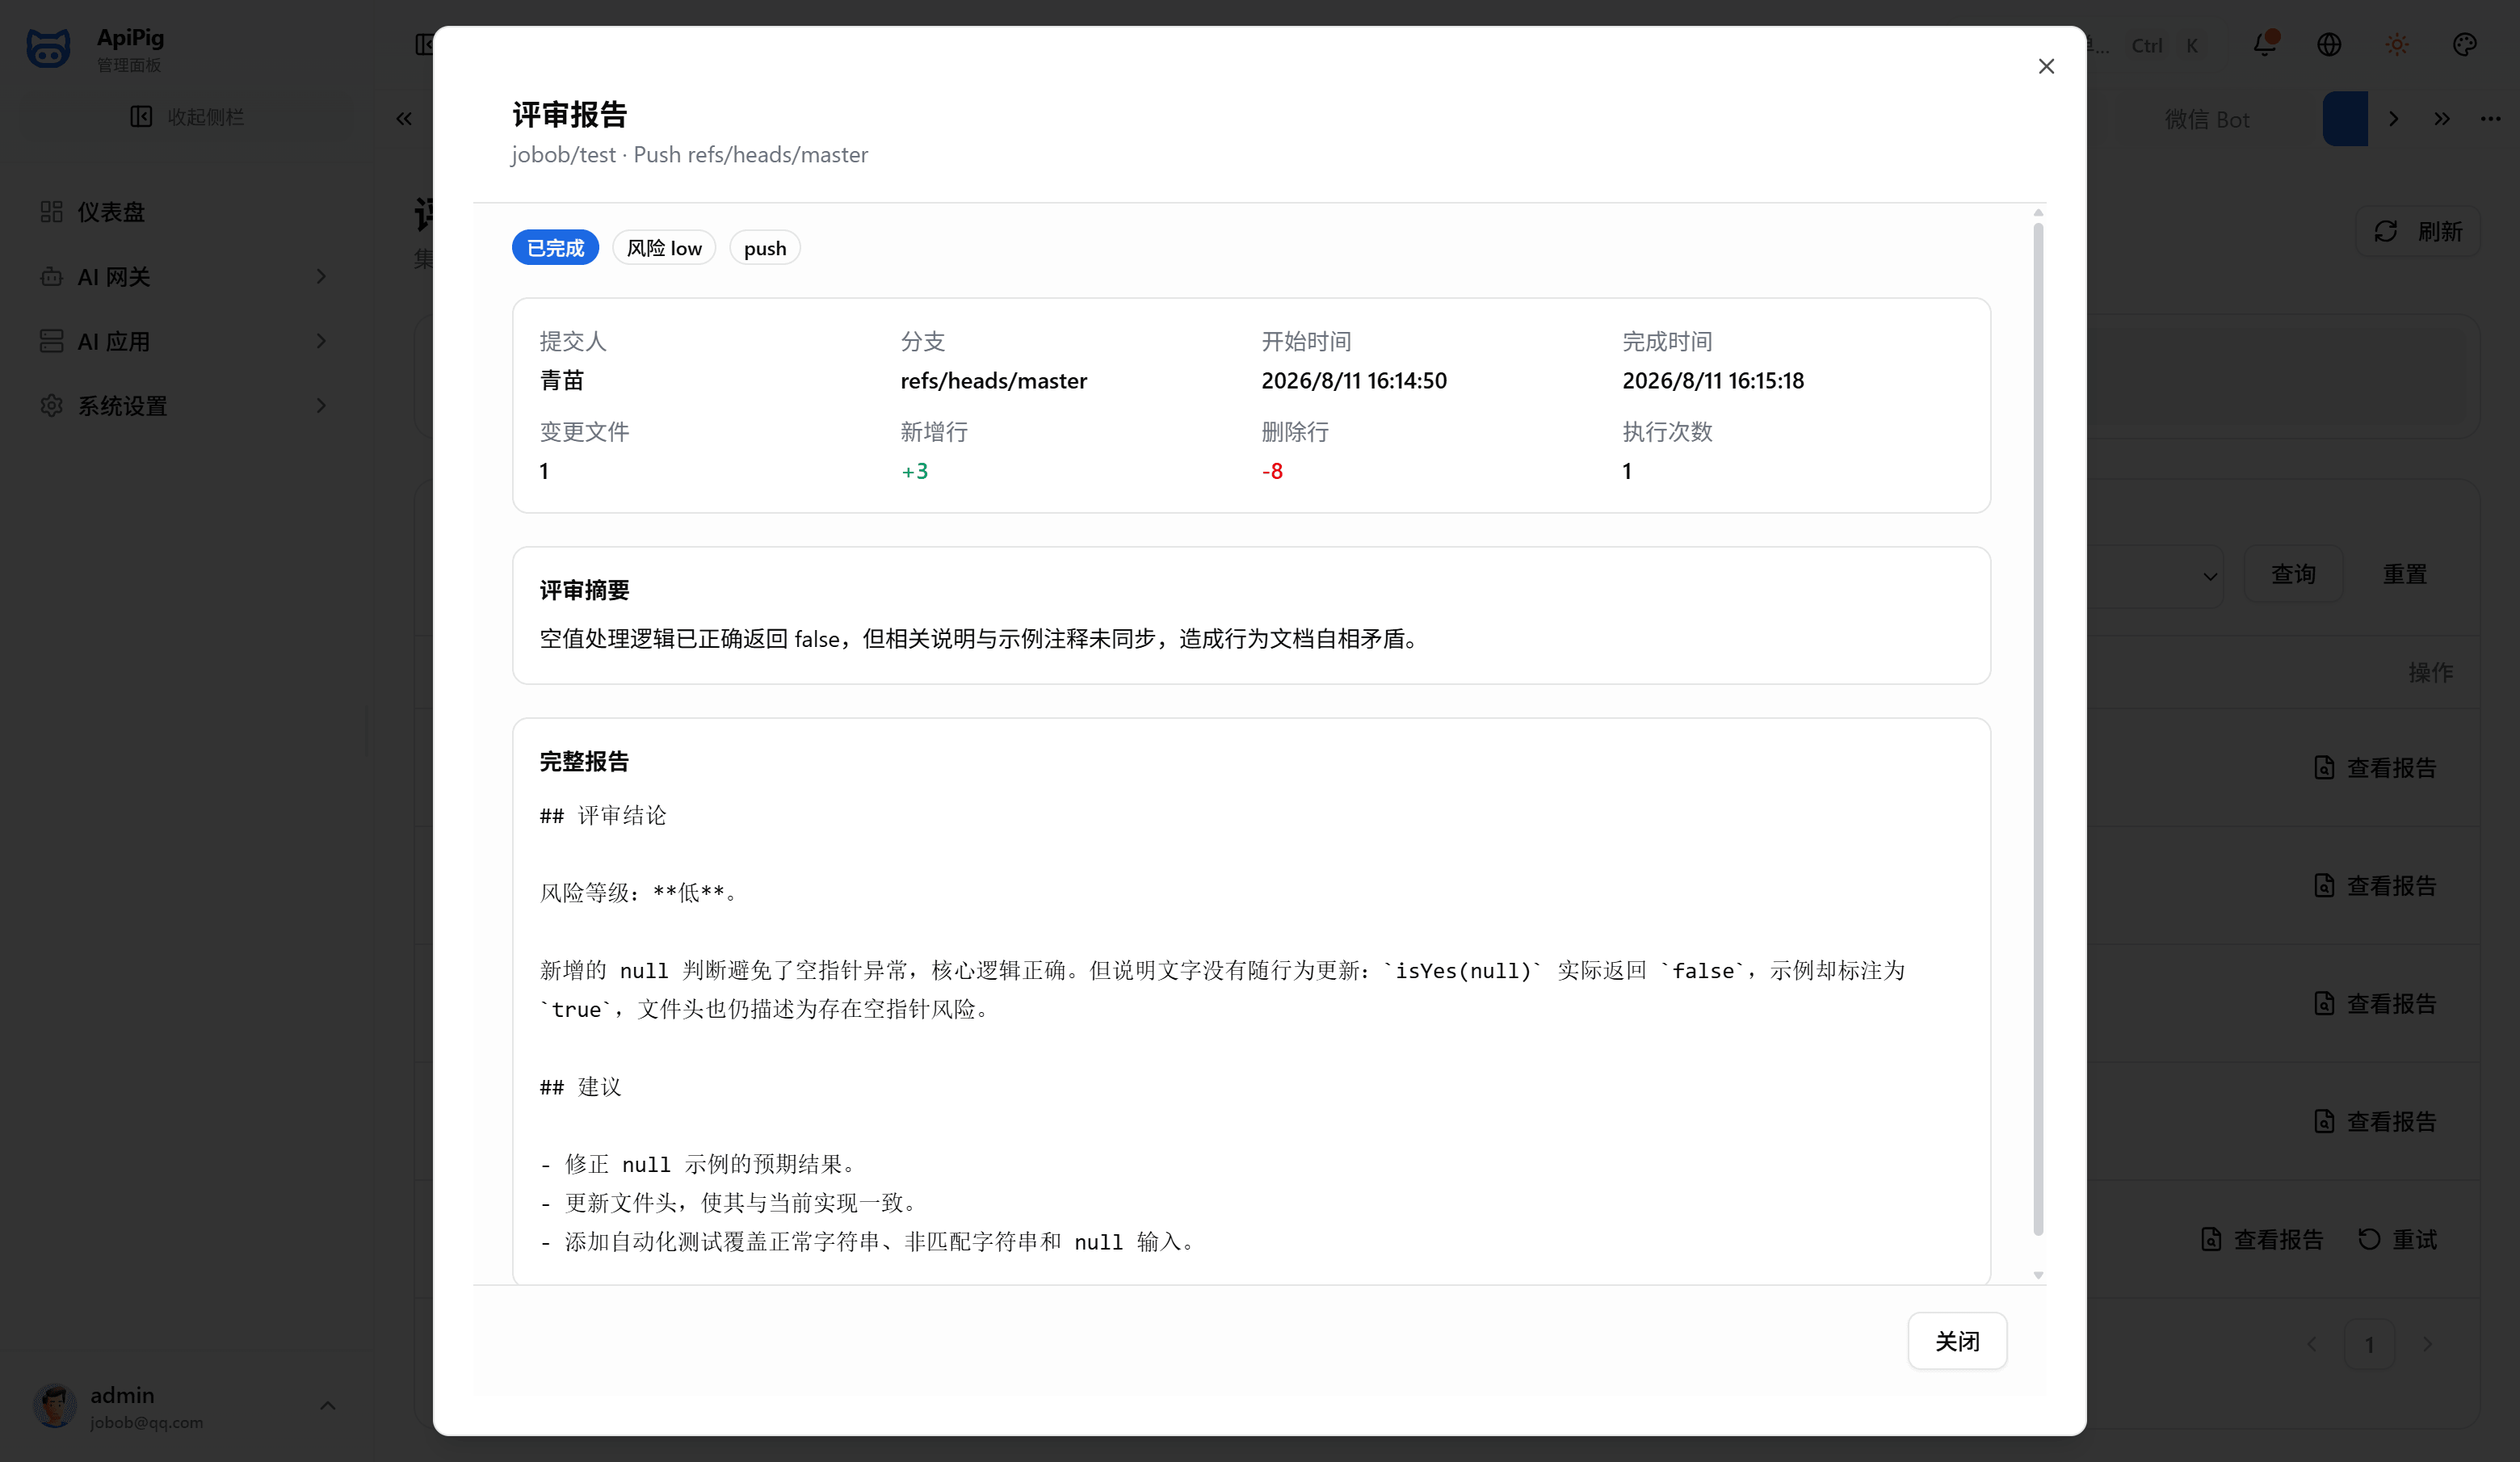Click the sidebar toggle icon in top bar
The image size is (2520, 1462).
click(x=424, y=44)
